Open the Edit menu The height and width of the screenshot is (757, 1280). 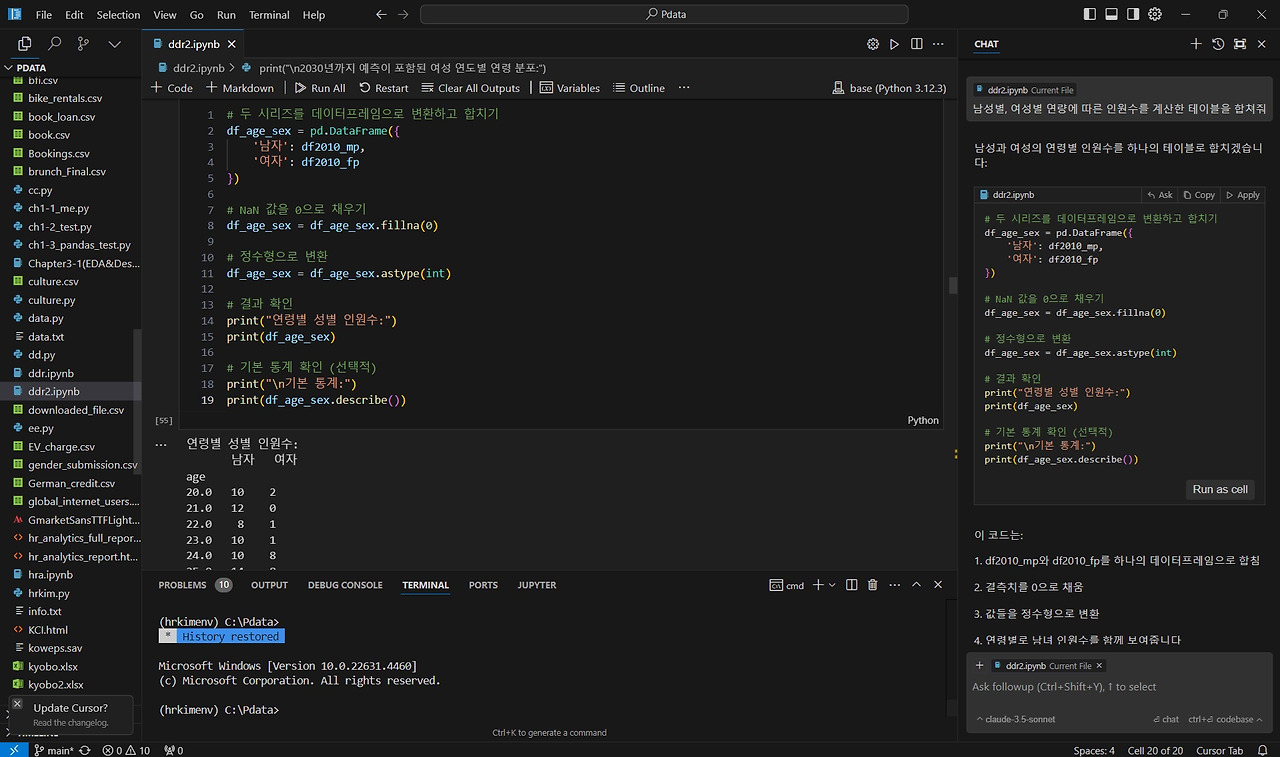pyautogui.click(x=75, y=15)
